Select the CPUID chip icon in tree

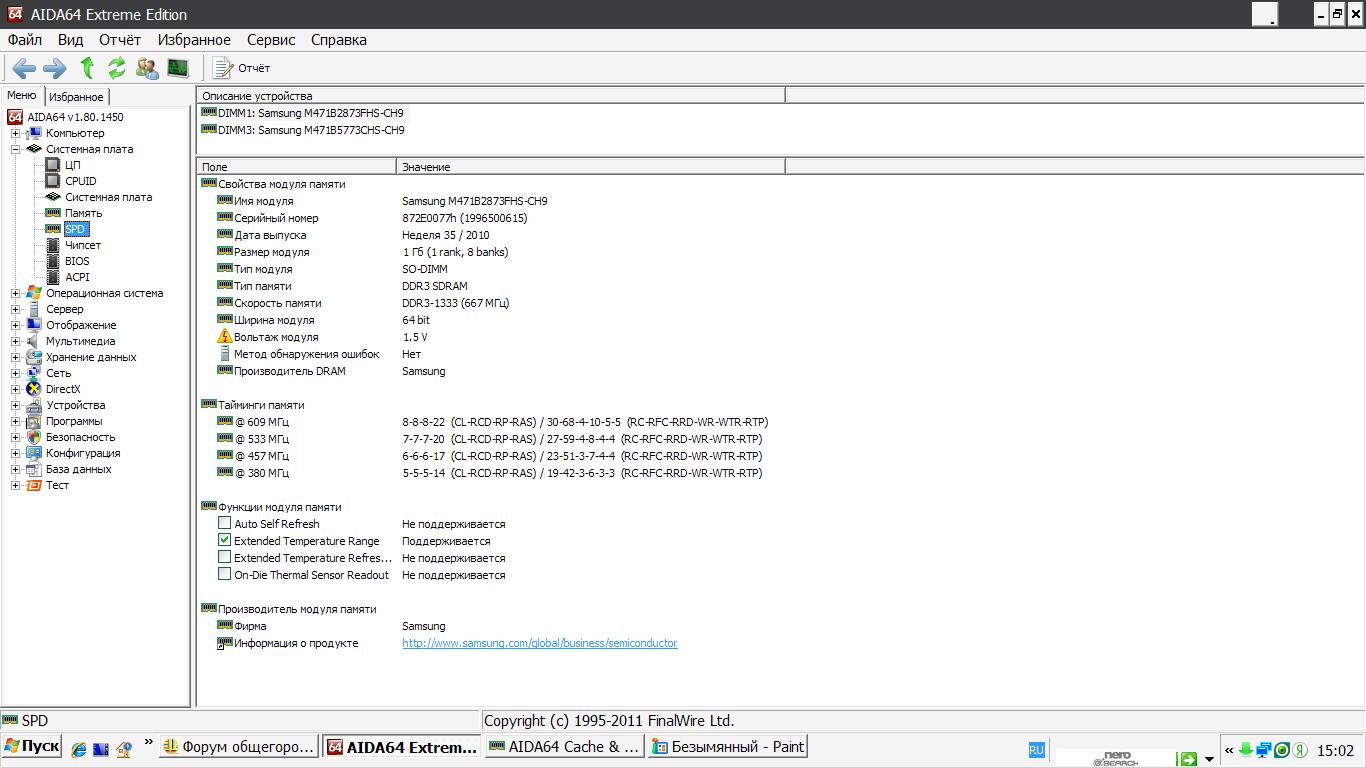(53, 181)
